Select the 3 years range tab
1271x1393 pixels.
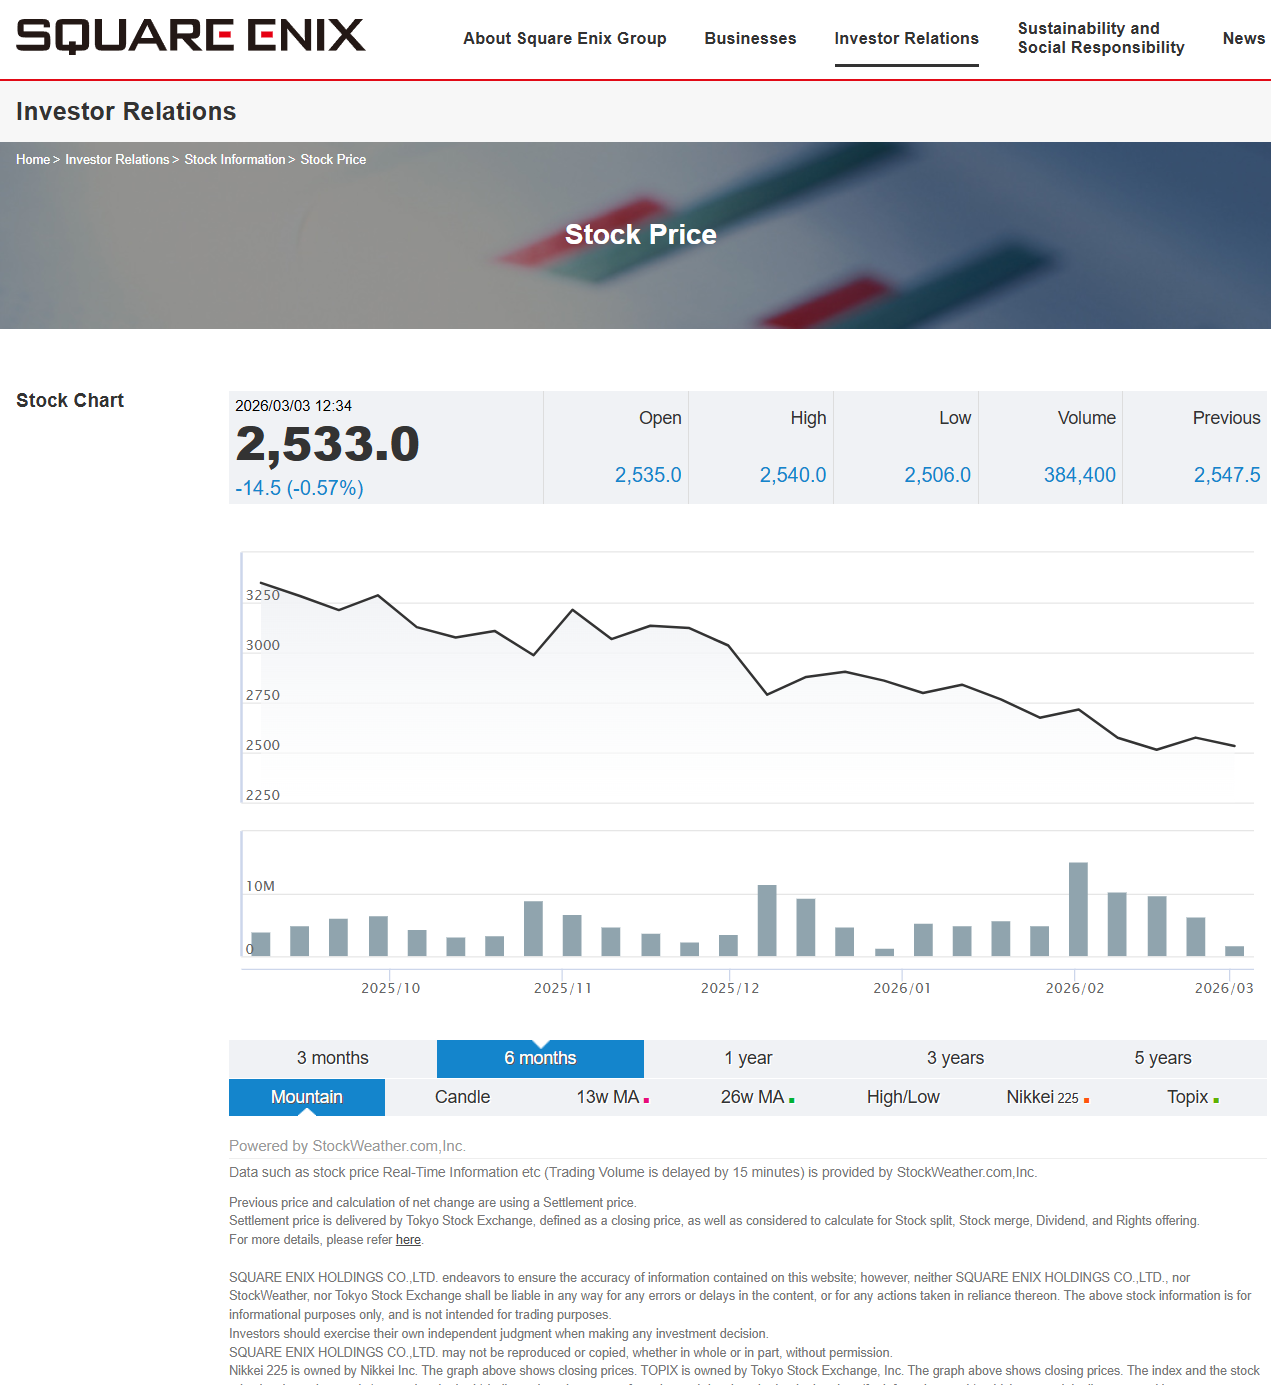point(955,1058)
